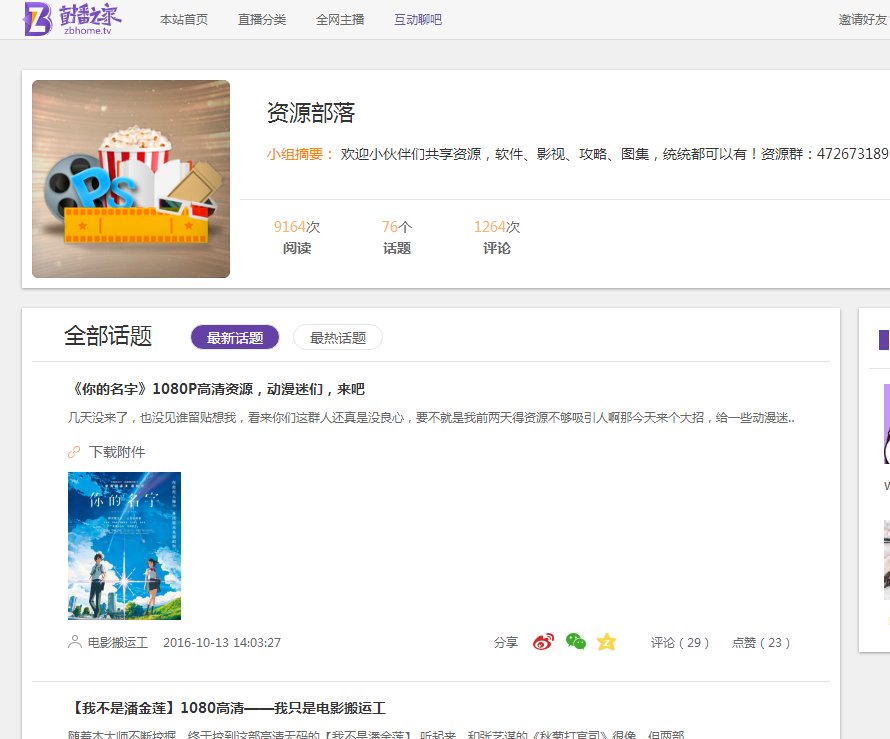Select the 最新话题 tab
This screenshot has width=890, height=739.
(x=235, y=337)
